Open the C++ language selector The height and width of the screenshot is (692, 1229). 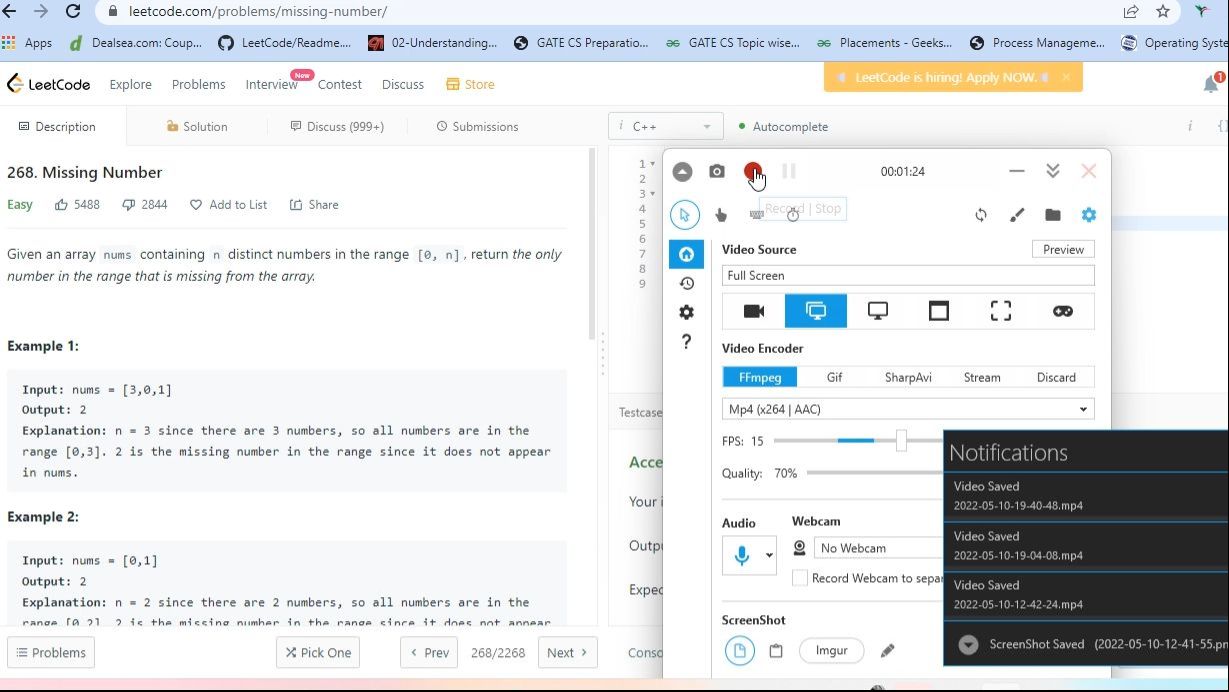tap(665, 127)
